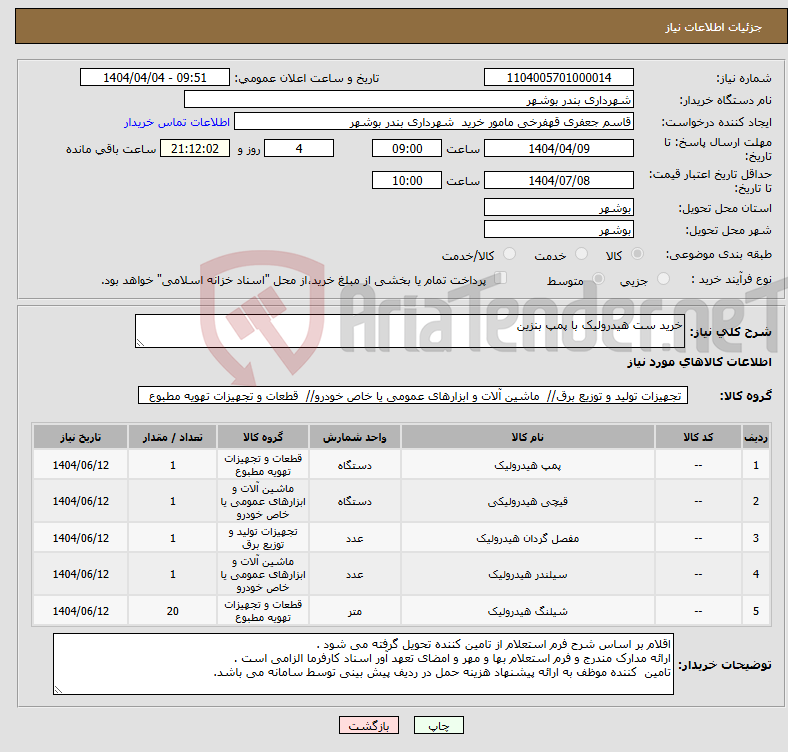This screenshot has width=788, height=752.
Task: Click the متر unit cell
Action: coord(355,611)
